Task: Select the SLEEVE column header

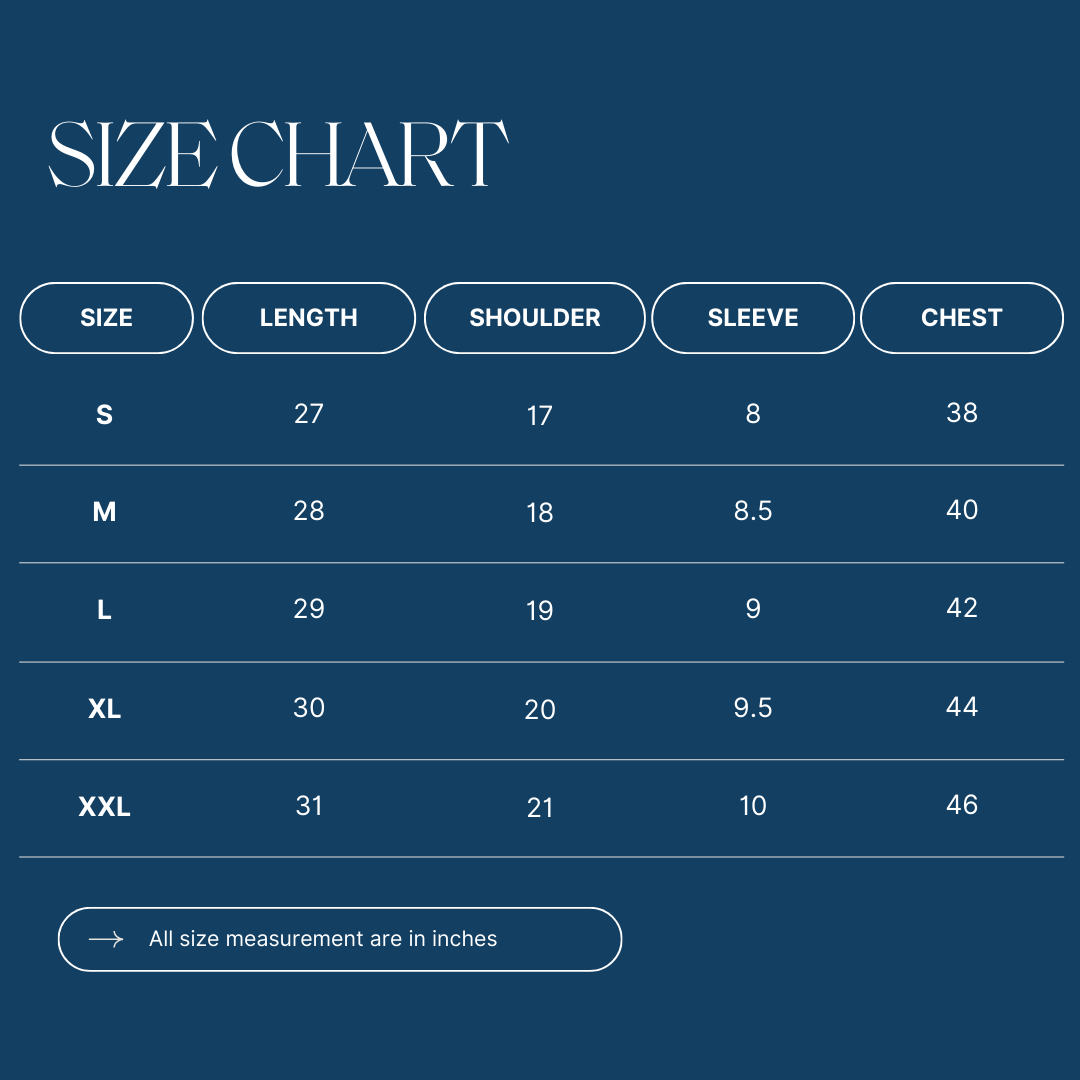Action: click(753, 318)
